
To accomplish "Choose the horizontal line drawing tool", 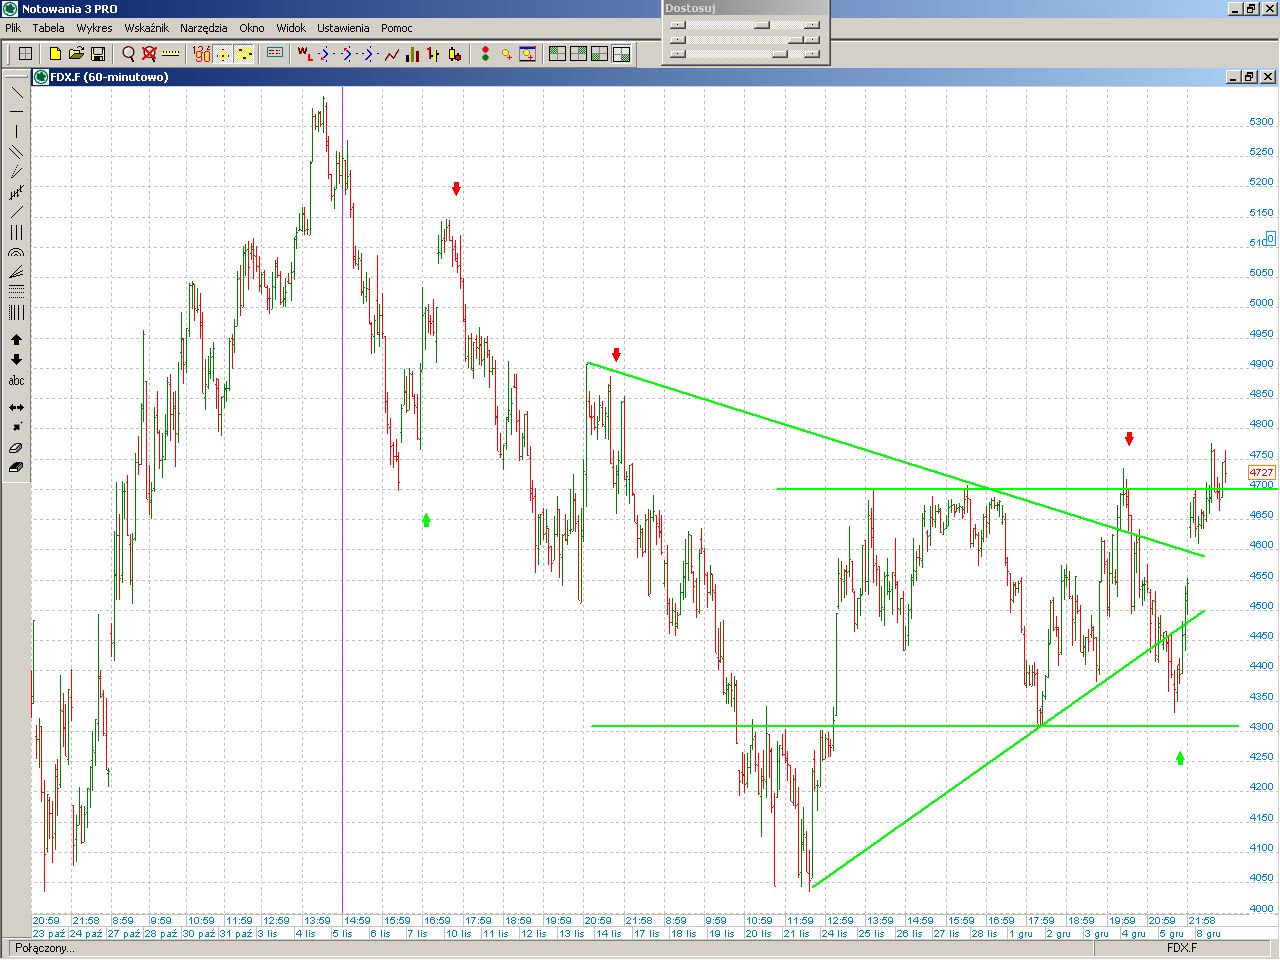I will click(x=16, y=111).
